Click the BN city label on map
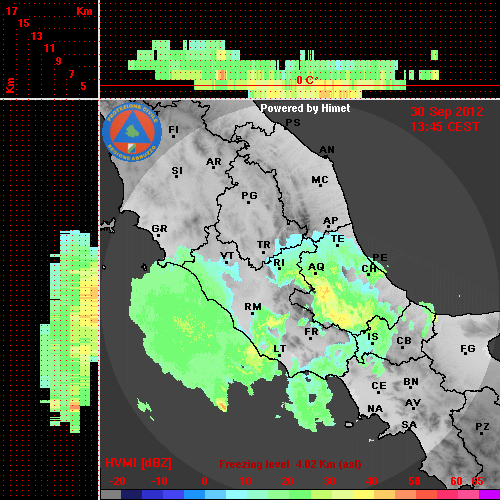This screenshot has width=500, height=500. pos(411,381)
